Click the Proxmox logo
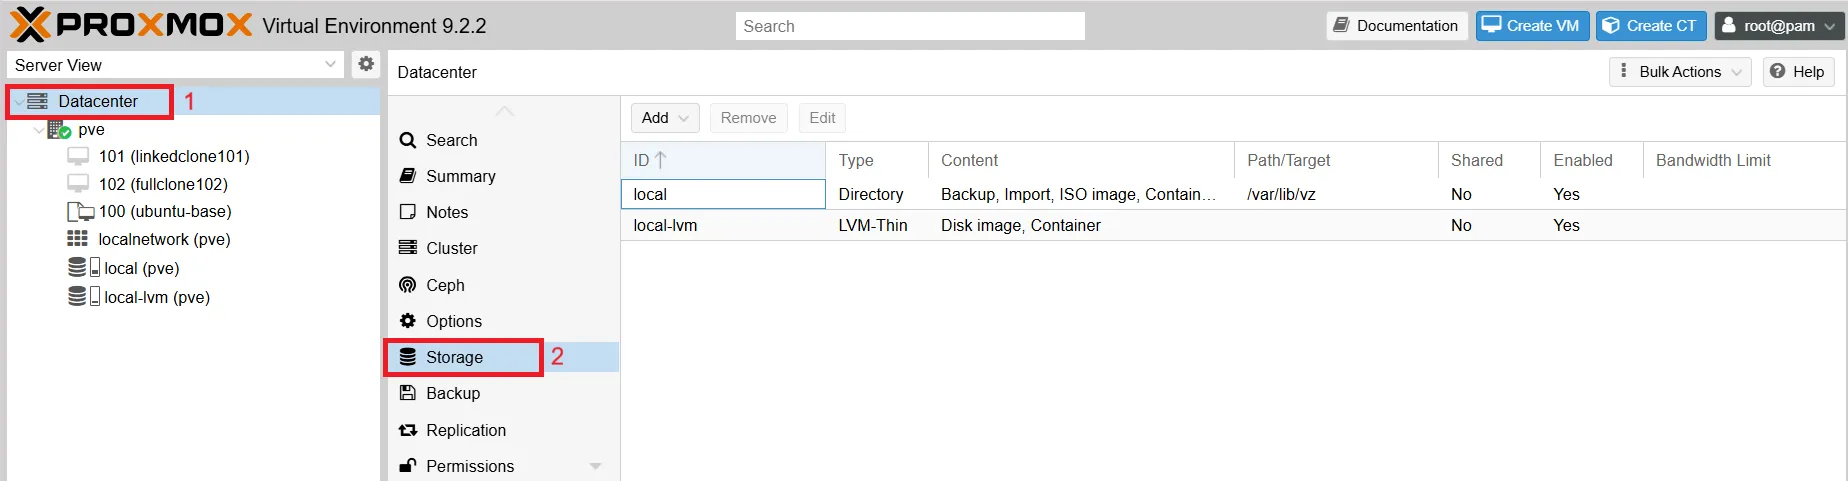This screenshot has height=481, width=1848. coord(132,25)
